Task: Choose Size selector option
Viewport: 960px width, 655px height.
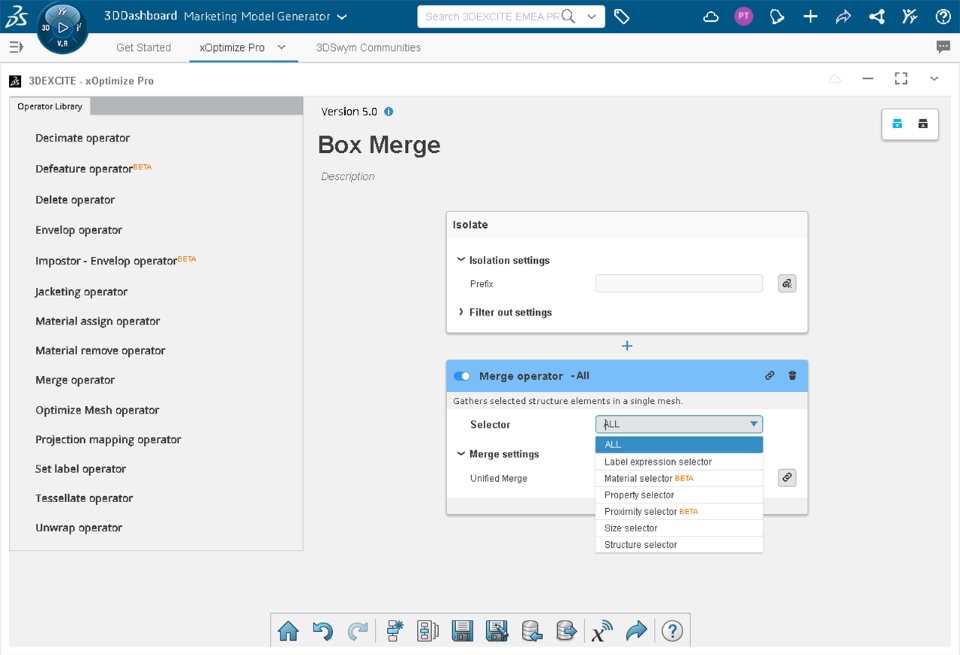Action: click(679, 528)
